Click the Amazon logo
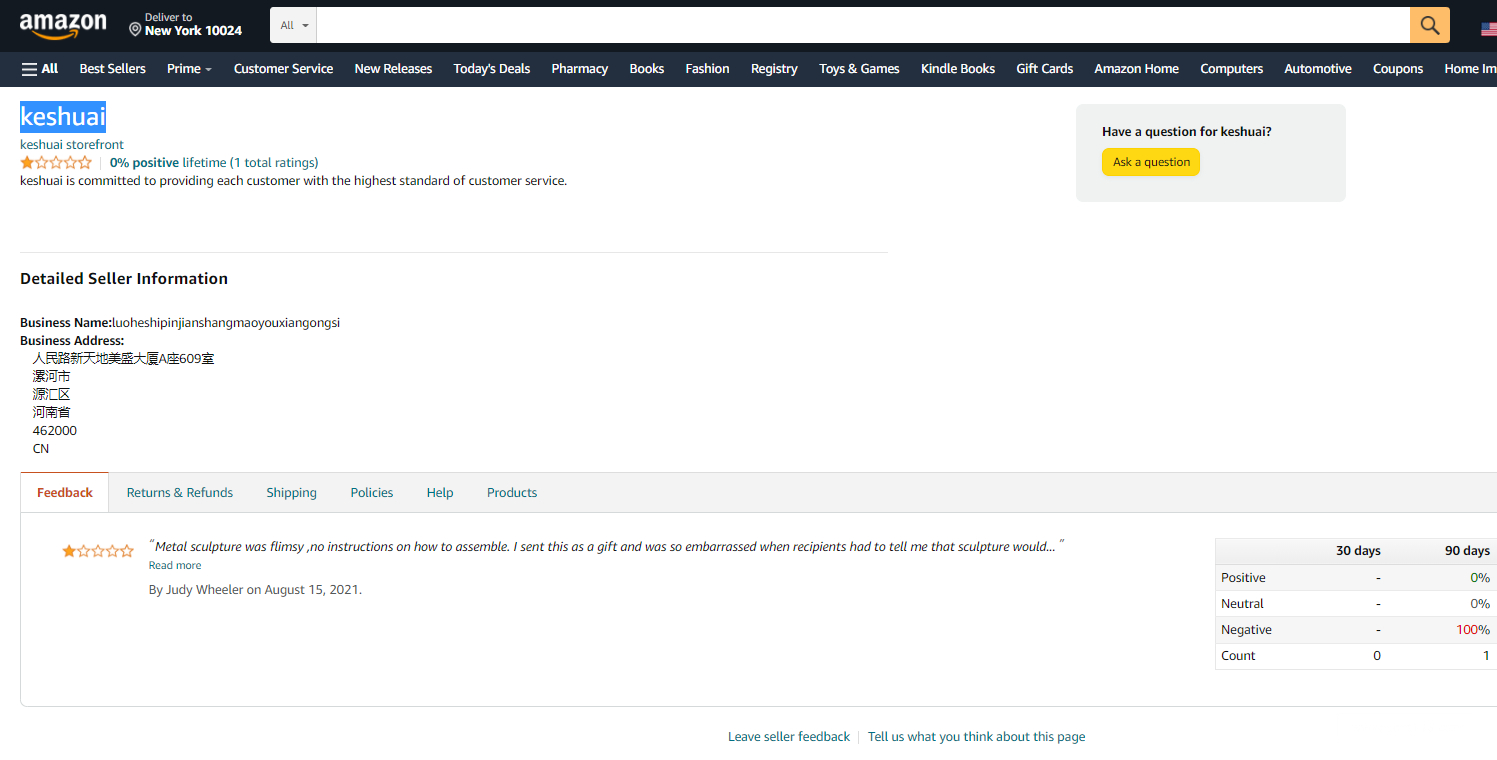Image resolution: width=1497 pixels, height=760 pixels. pos(62,25)
